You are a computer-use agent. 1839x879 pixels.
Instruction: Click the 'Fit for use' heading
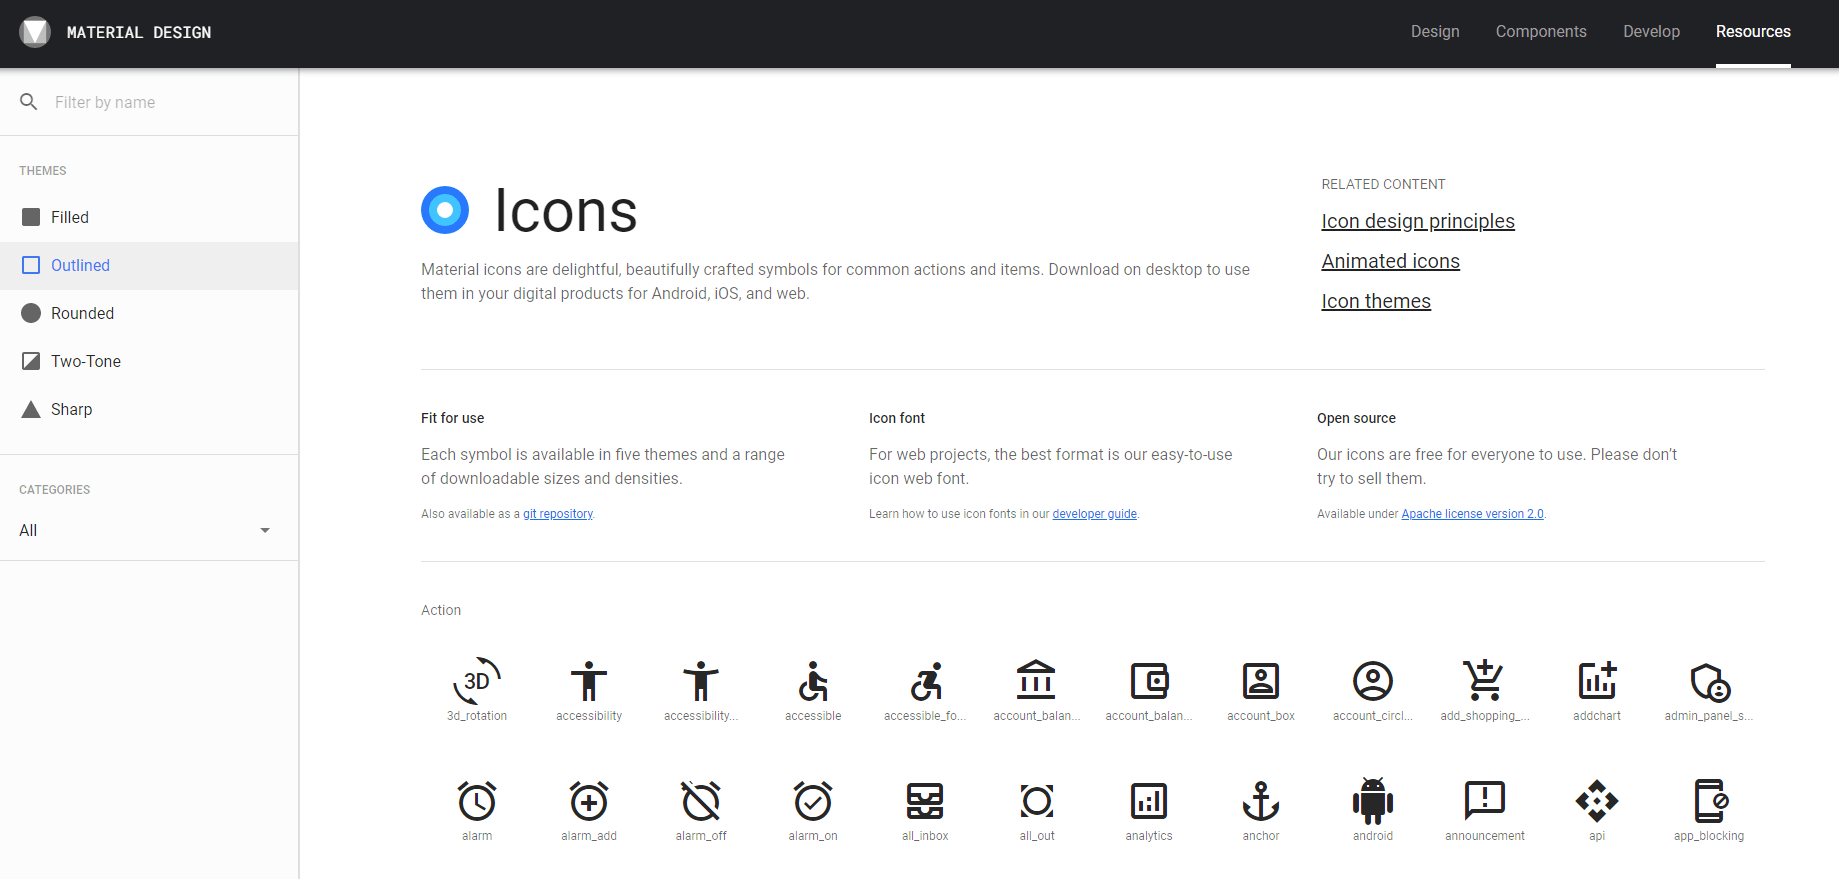452,418
